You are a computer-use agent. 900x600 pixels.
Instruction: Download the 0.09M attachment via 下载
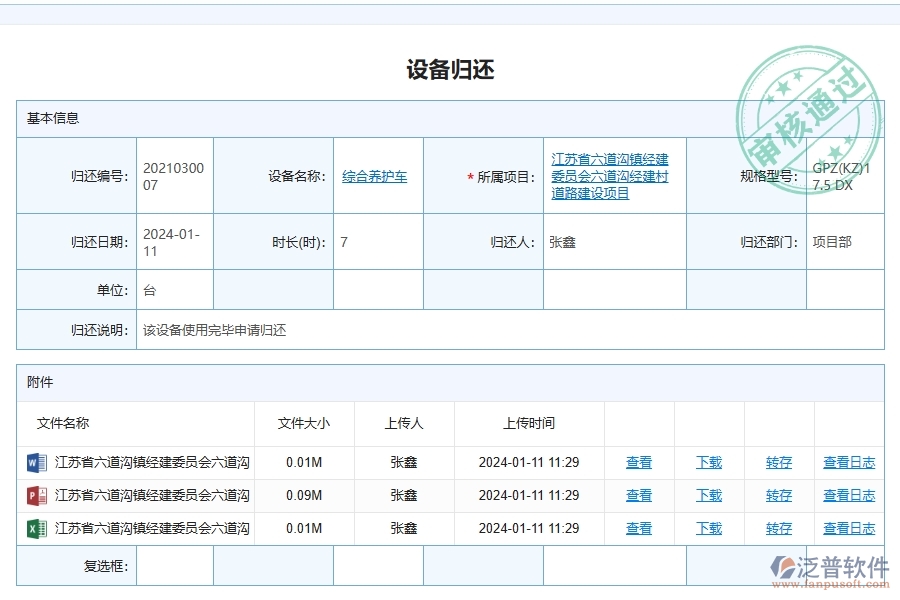pos(708,495)
